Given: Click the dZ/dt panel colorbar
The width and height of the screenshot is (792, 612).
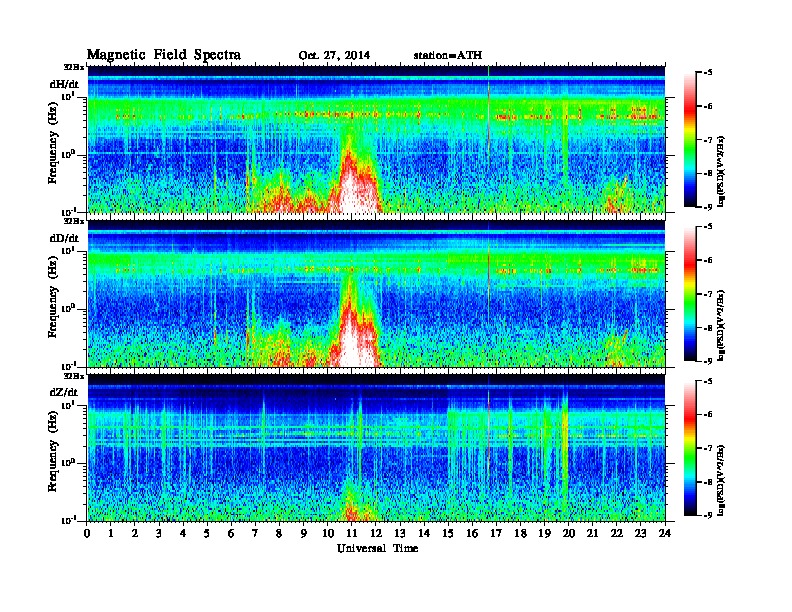Looking at the screenshot, I should pos(690,448).
